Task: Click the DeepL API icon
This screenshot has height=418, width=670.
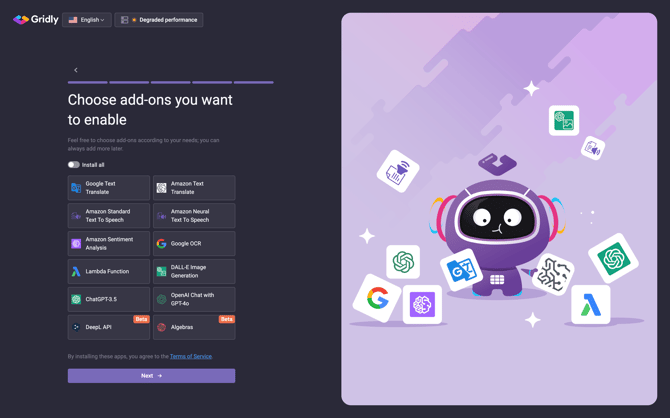Action: click(76, 327)
